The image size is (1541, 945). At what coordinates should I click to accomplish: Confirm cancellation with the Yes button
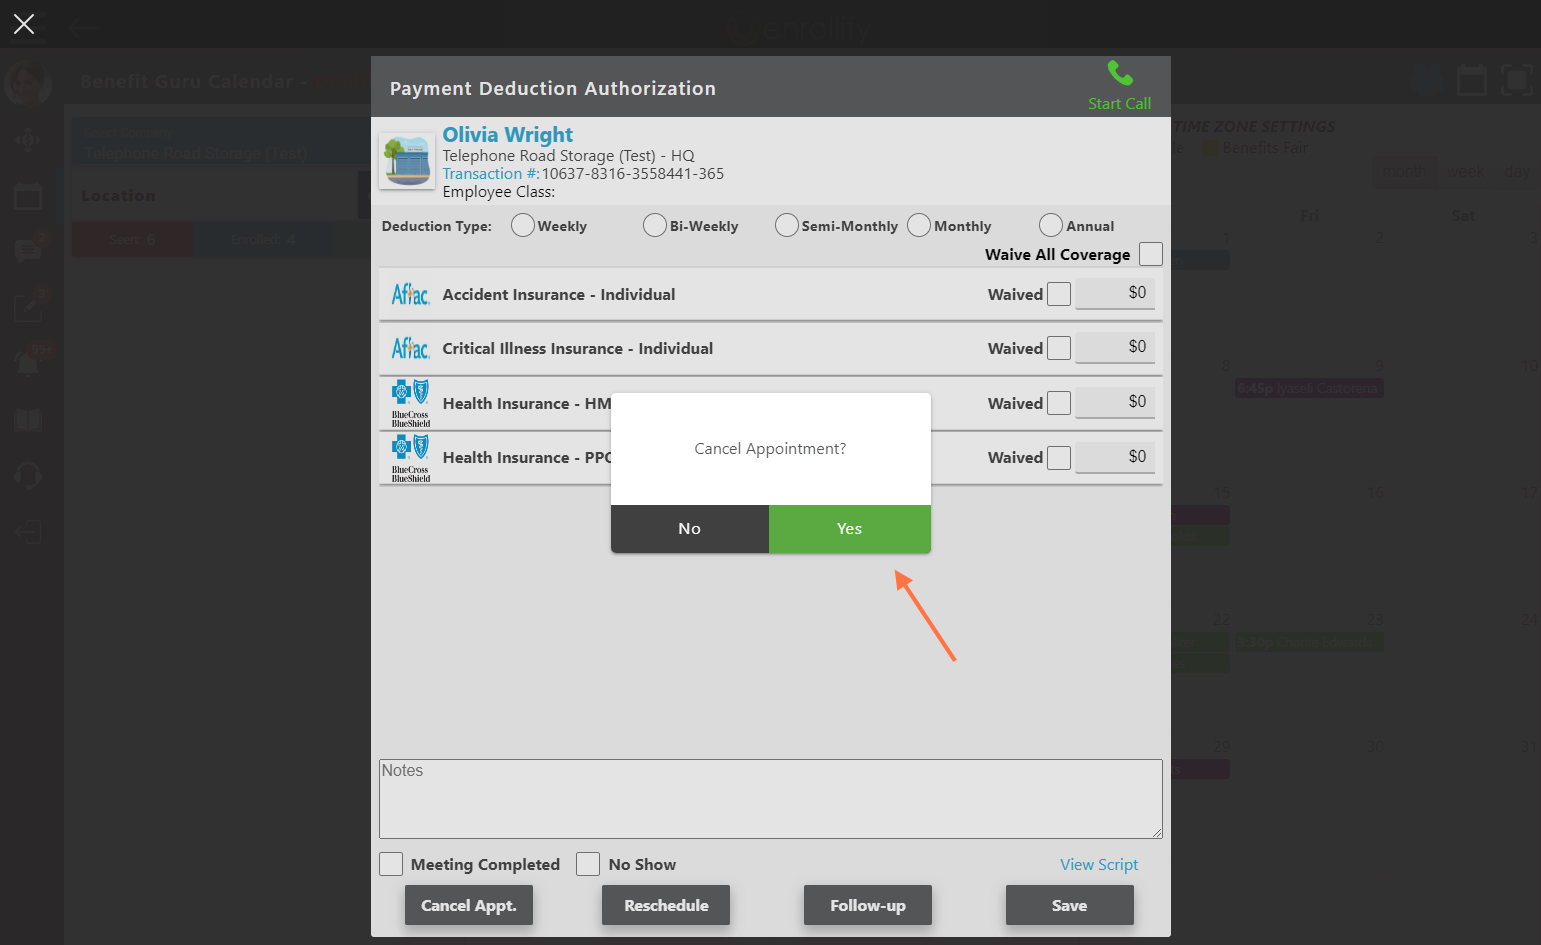pos(850,529)
